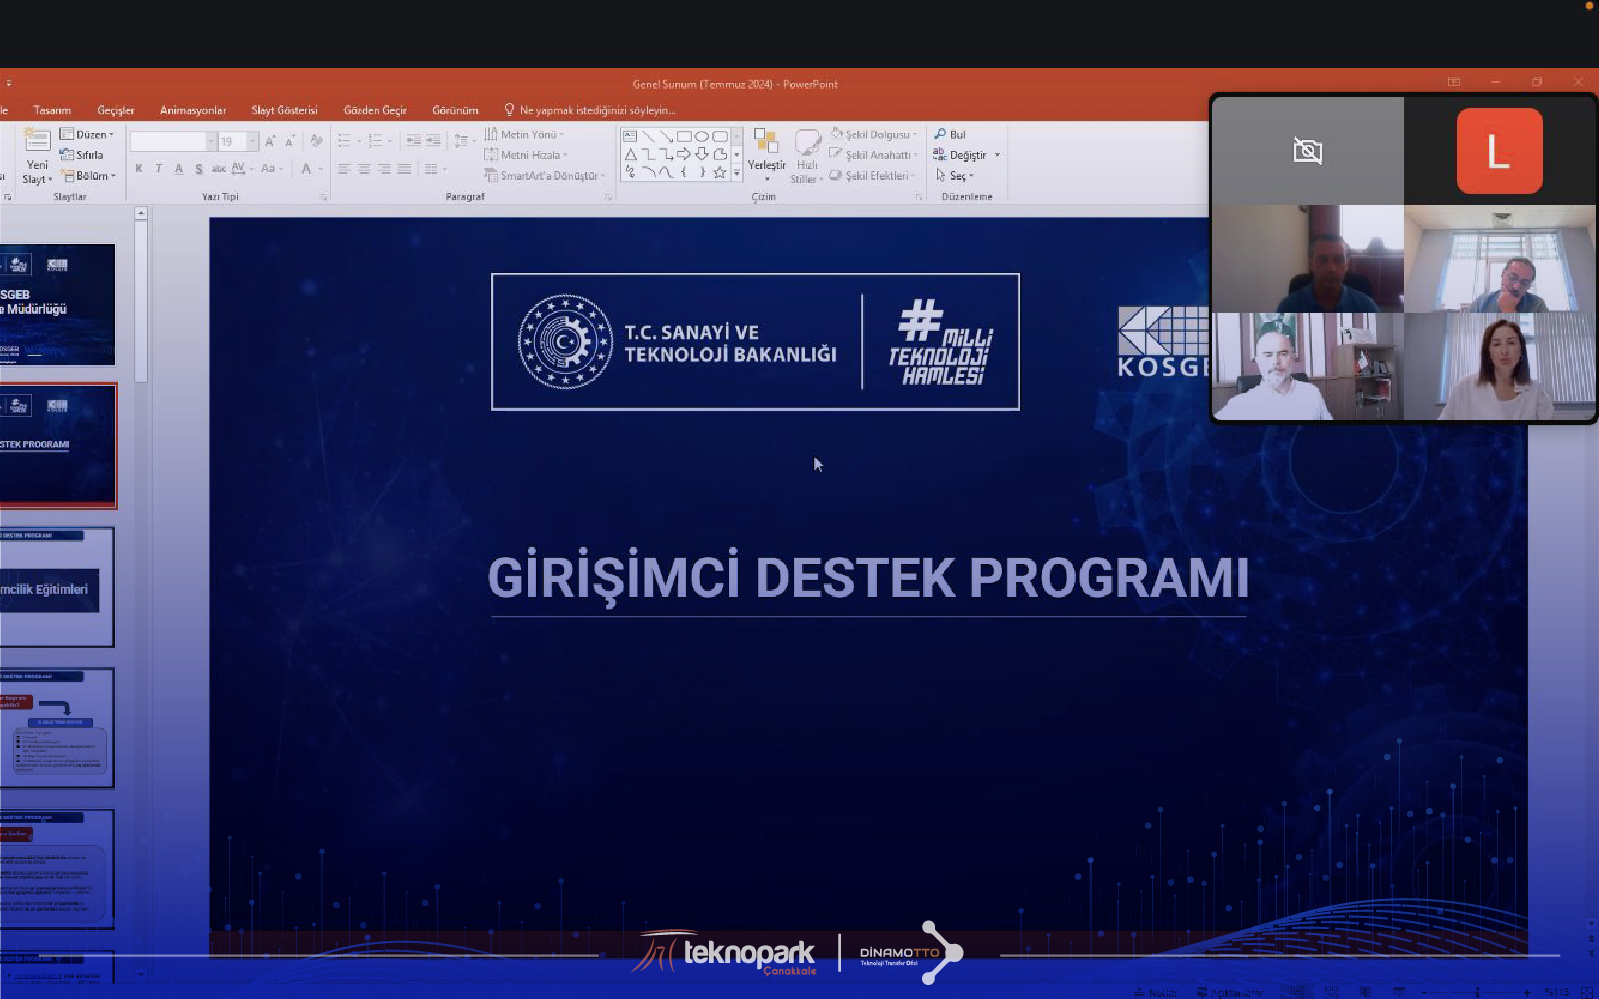Increase font size with the large A icon
This screenshot has width=1599, height=999.
pyautogui.click(x=270, y=142)
